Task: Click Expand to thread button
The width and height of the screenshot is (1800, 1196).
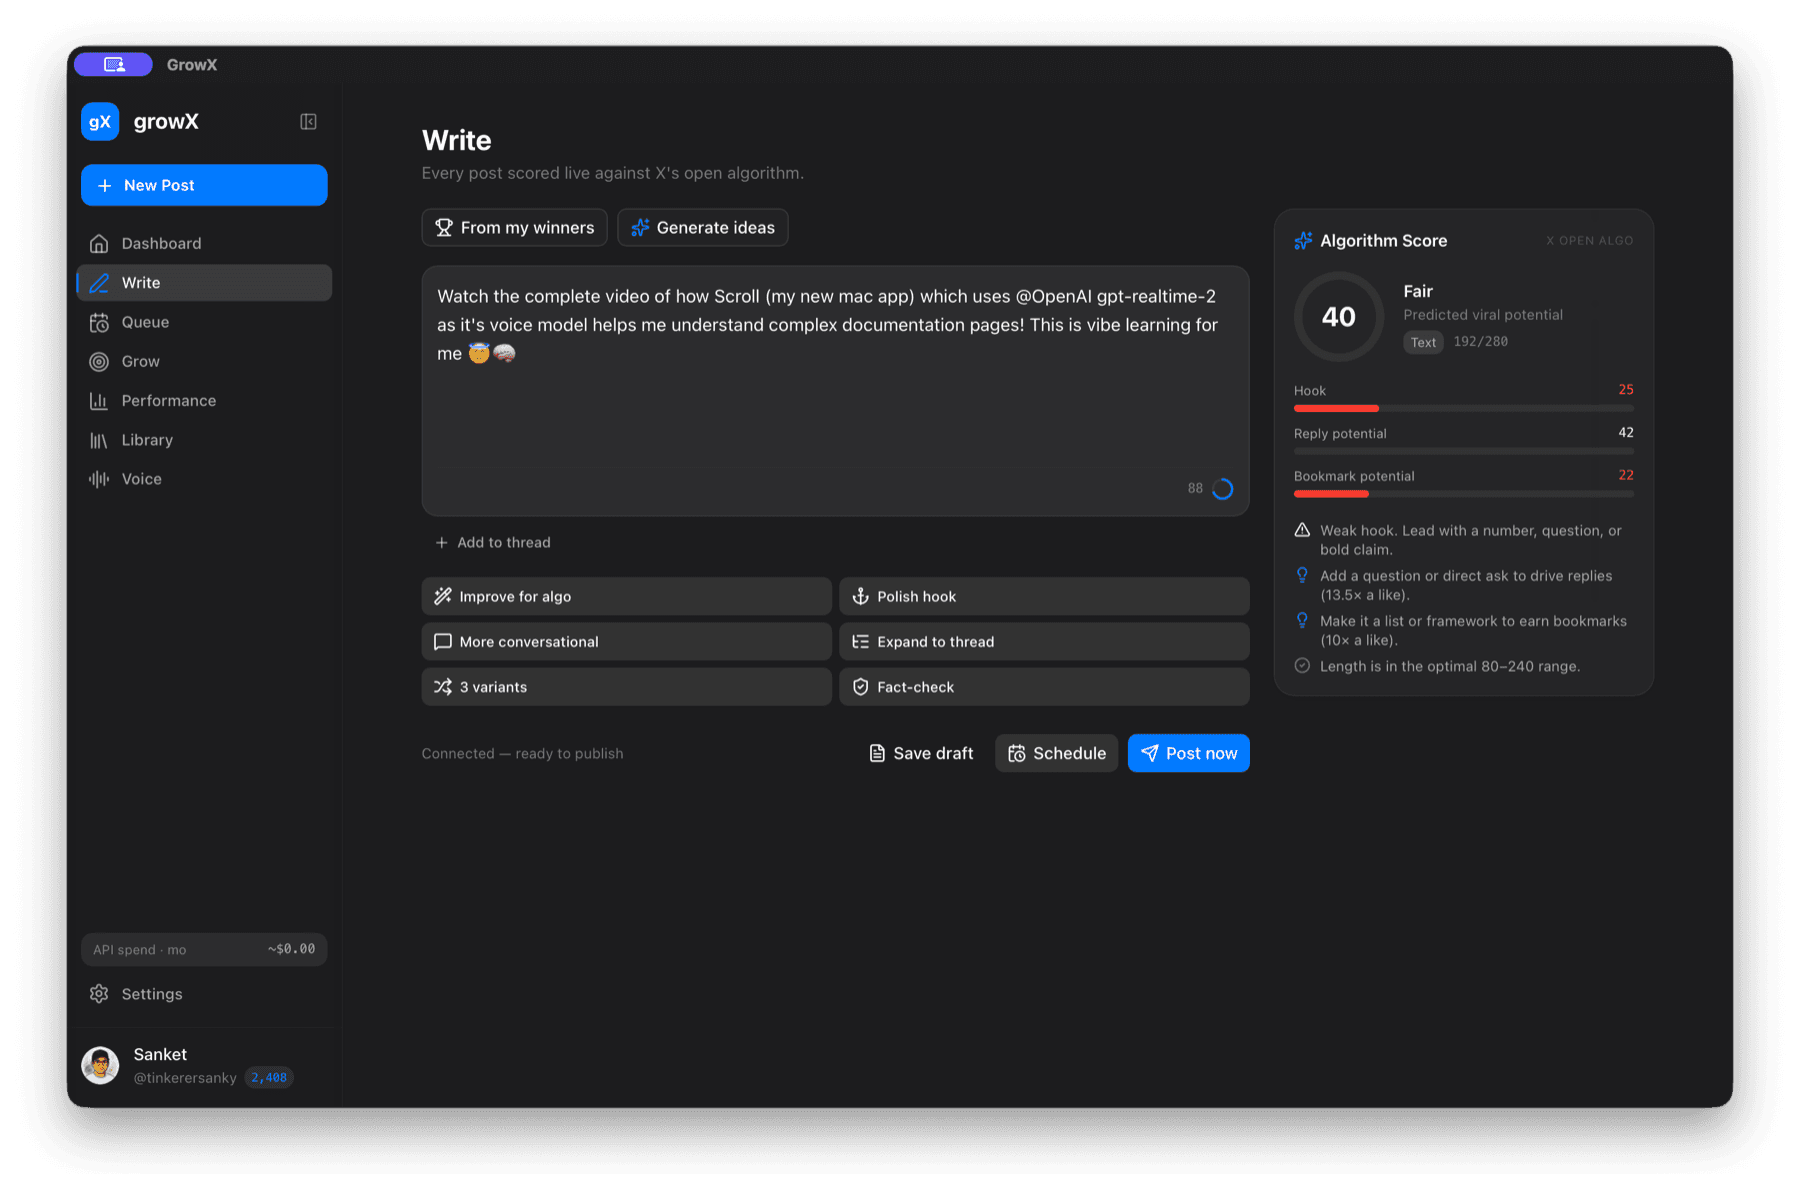Action: [1044, 642]
